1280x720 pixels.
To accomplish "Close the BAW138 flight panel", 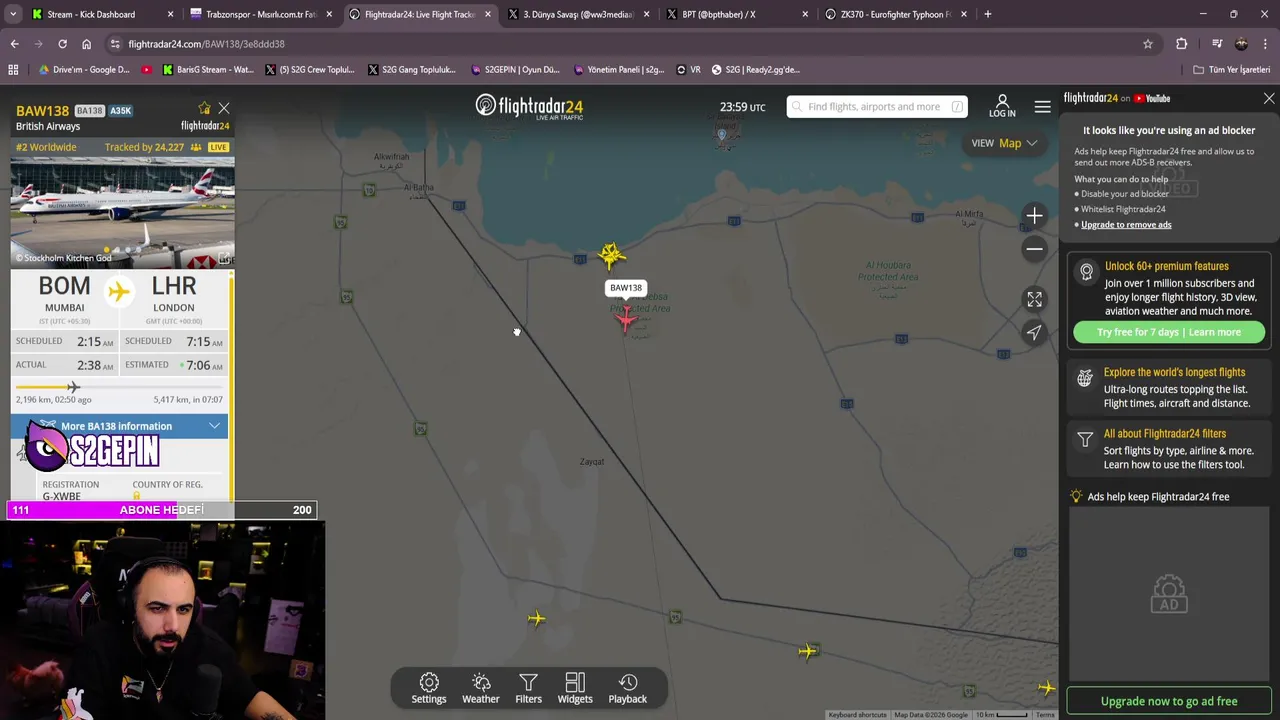I will point(224,108).
